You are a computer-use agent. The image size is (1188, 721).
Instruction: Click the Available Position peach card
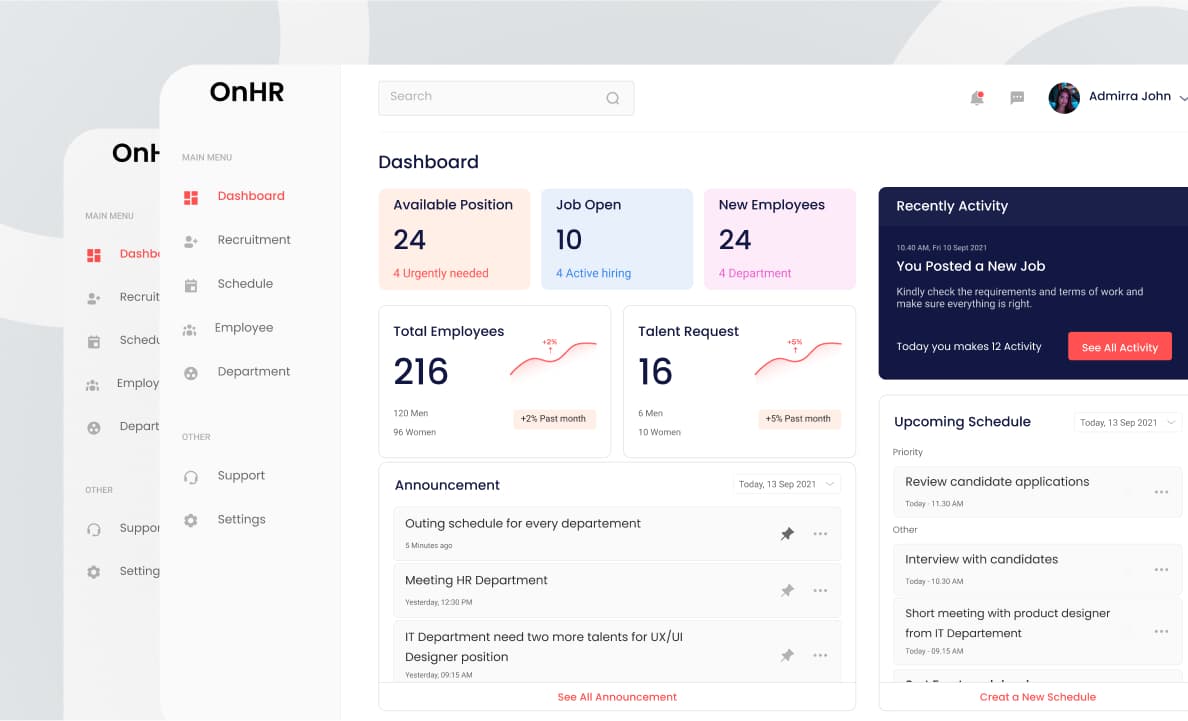coord(454,239)
